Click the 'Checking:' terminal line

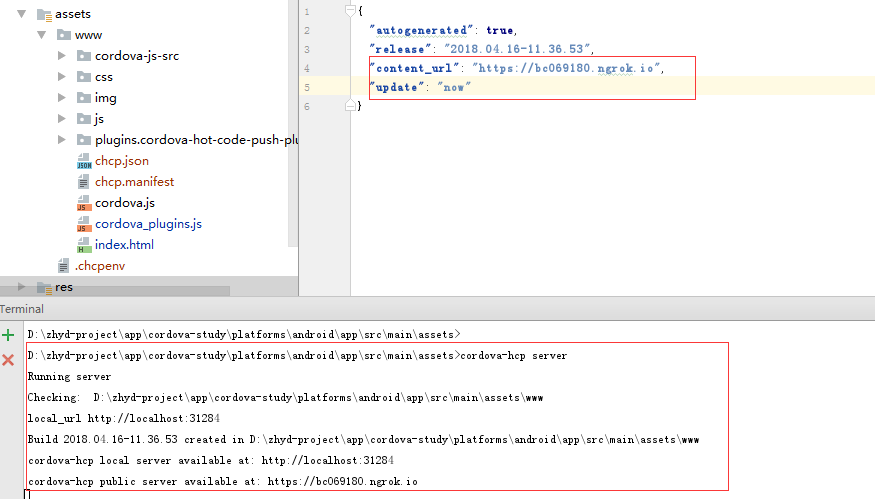point(285,397)
